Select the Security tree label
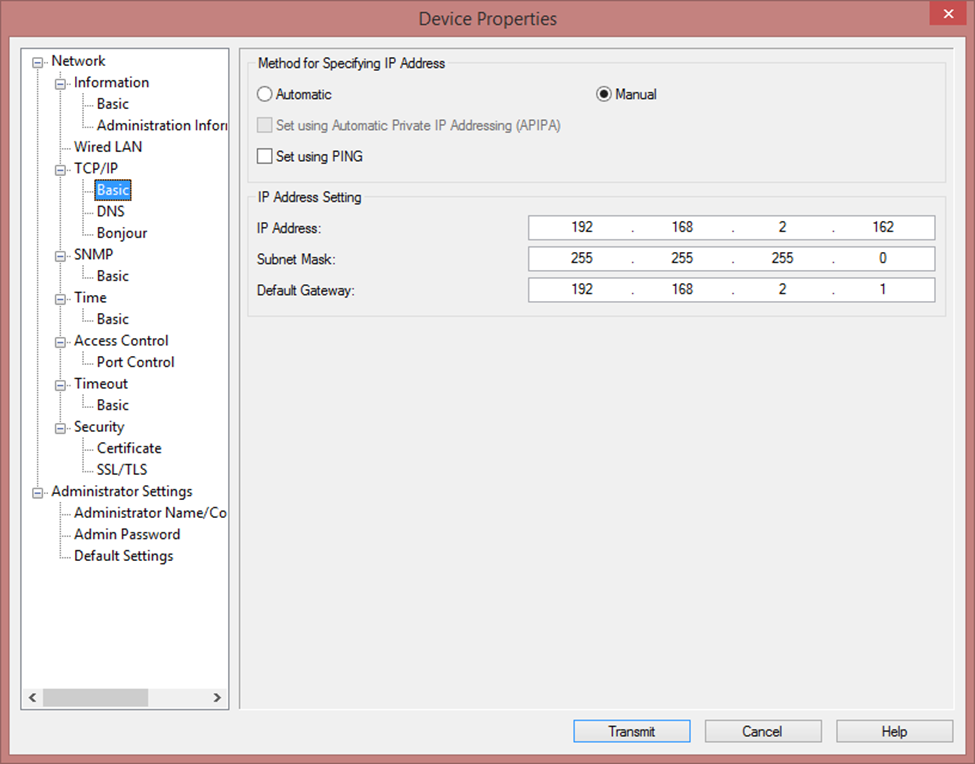Image resolution: width=975 pixels, height=764 pixels. [99, 426]
